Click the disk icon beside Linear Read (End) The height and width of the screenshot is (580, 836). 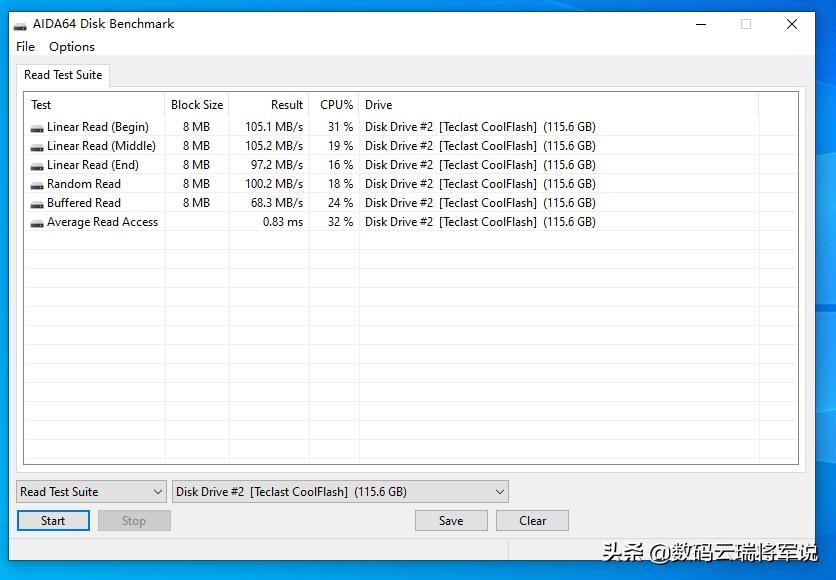(x=37, y=165)
